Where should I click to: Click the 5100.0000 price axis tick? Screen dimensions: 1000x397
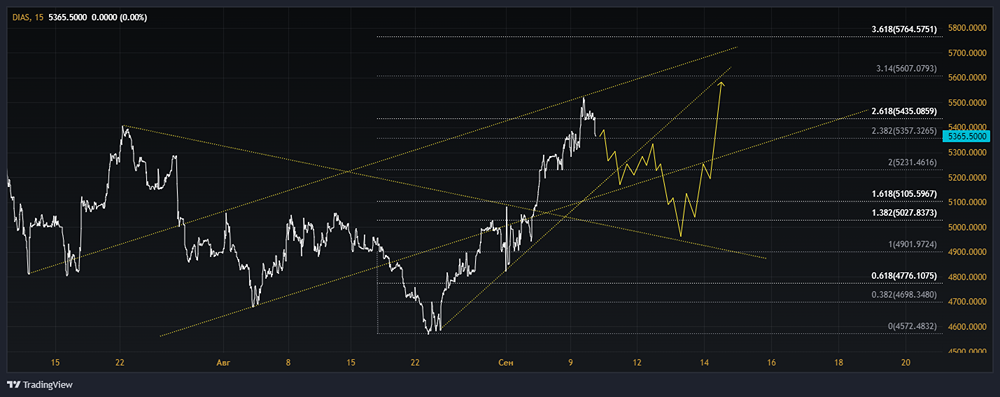coord(968,202)
